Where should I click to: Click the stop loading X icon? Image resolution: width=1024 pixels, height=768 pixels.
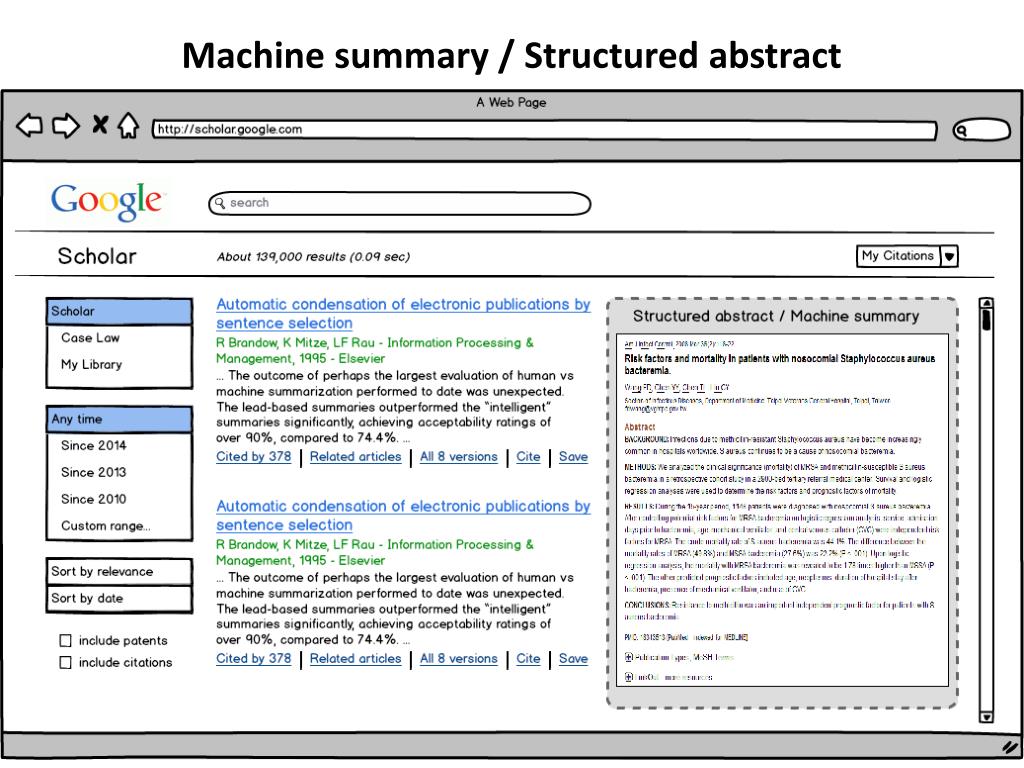[100, 124]
